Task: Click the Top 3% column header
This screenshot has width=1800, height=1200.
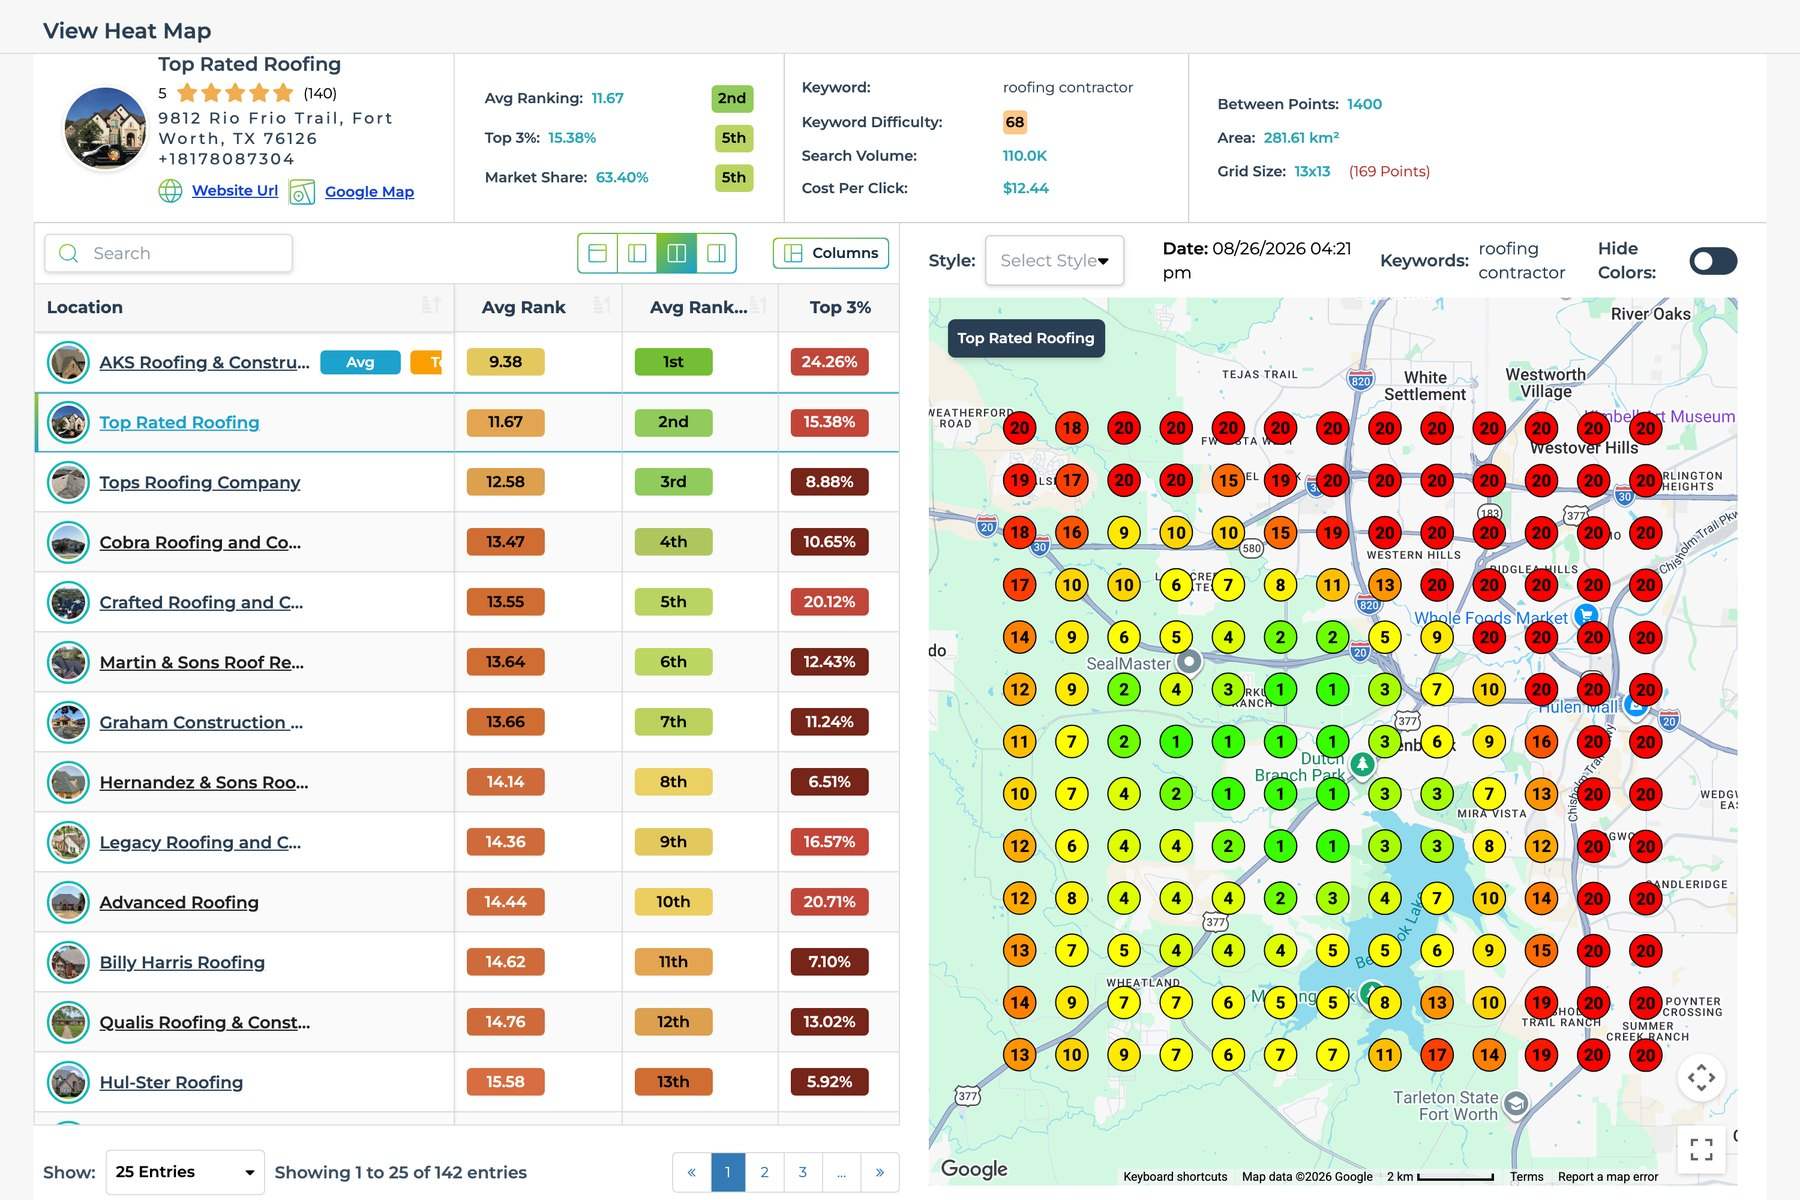Action: (x=840, y=307)
